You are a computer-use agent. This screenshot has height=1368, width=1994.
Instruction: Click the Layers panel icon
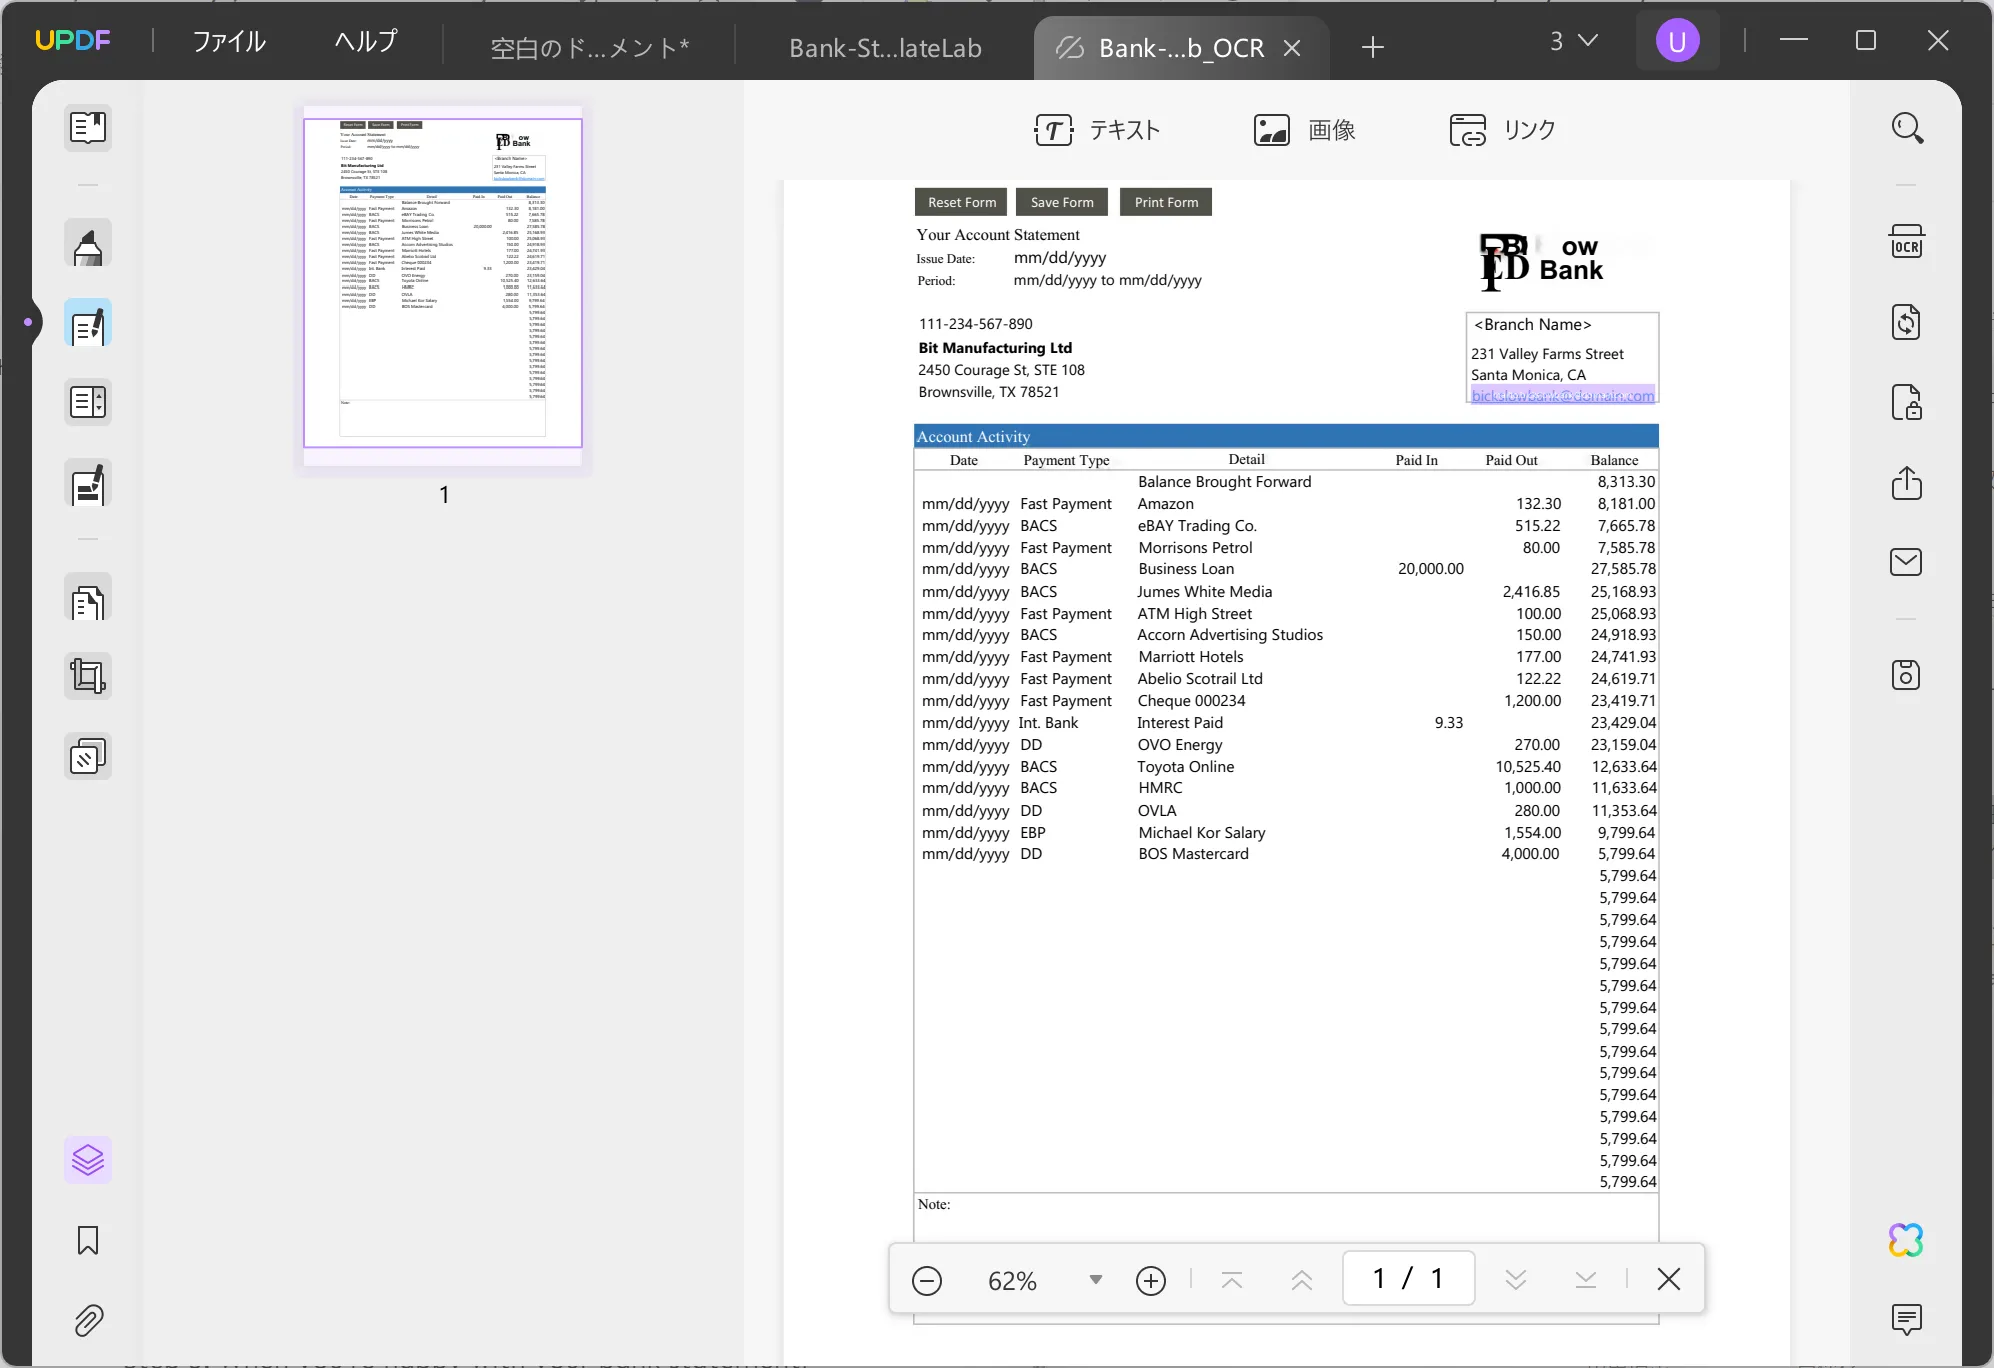[x=86, y=1160]
